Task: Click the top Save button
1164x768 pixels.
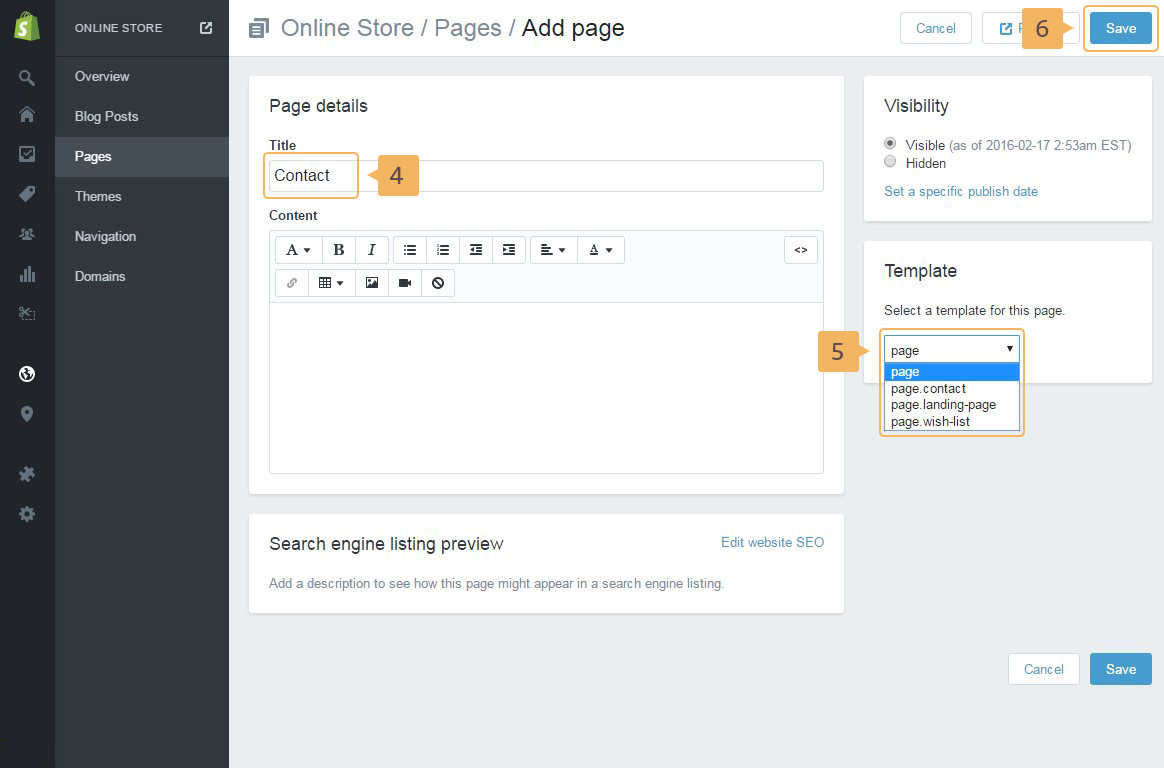Action: [1120, 28]
